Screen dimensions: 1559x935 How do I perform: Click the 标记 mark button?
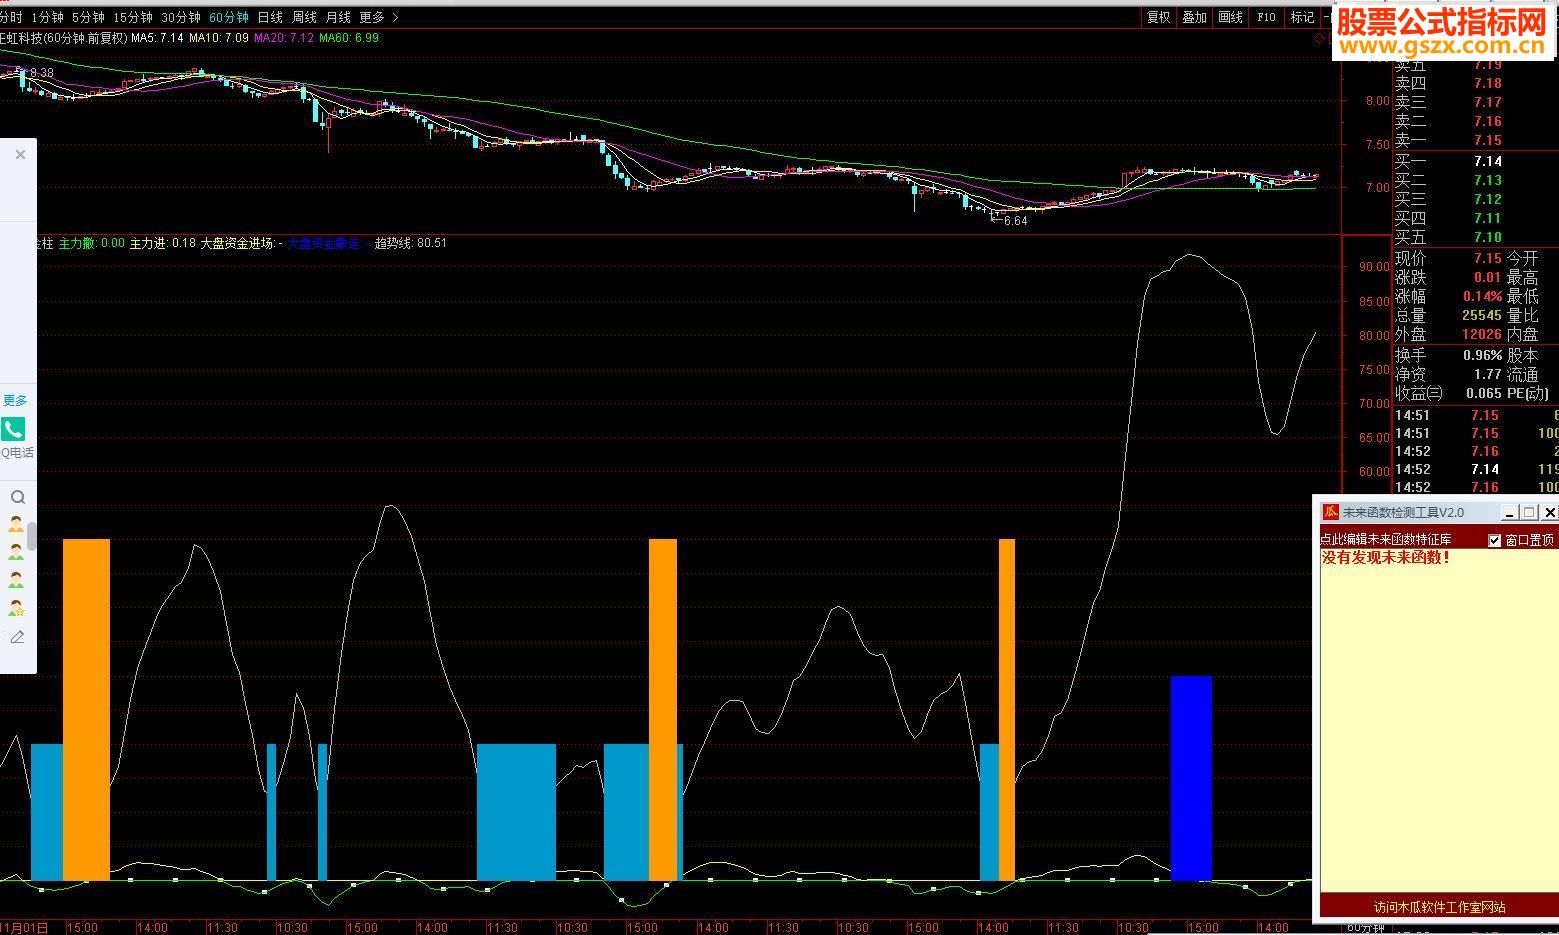point(1302,17)
